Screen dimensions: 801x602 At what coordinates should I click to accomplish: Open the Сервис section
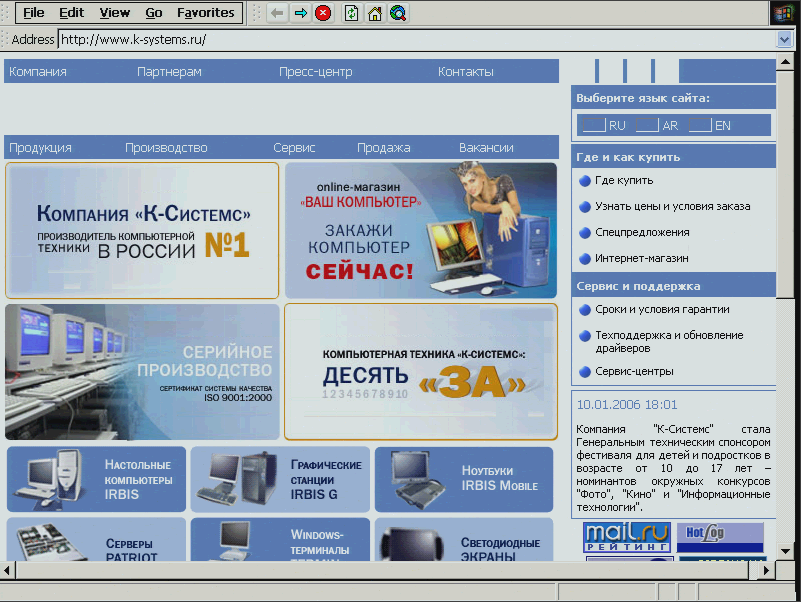pyautogui.click(x=294, y=148)
